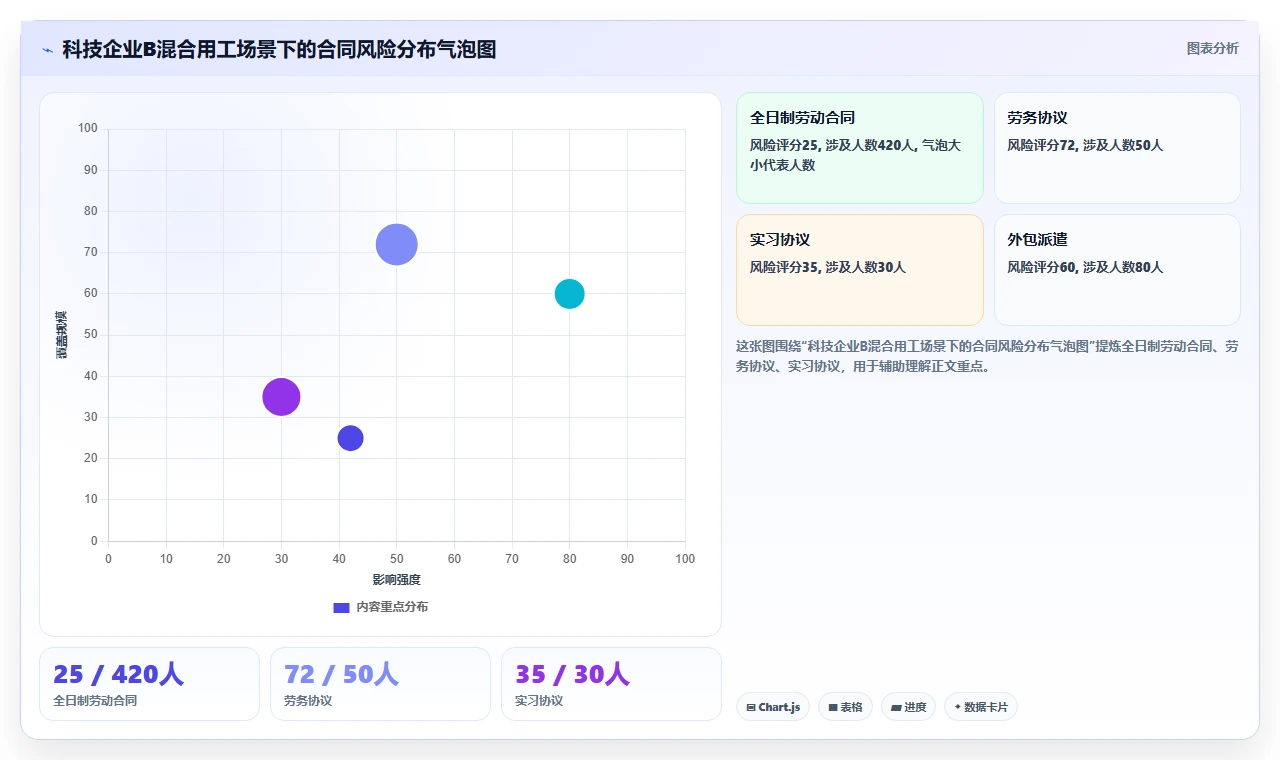Click the lightning icon beside the title
The image size is (1280, 760).
pyautogui.click(x=48, y=50)
